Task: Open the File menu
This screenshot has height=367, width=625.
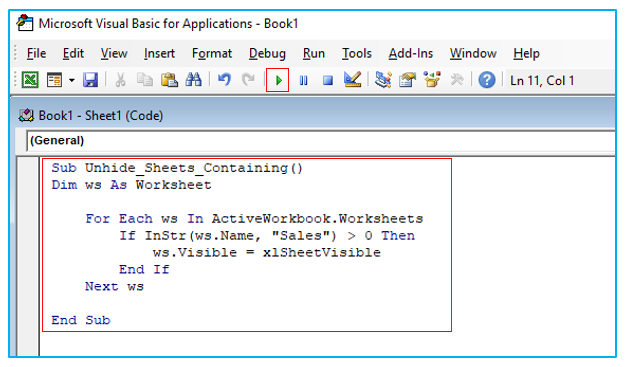Action: (x=36, y=53)
